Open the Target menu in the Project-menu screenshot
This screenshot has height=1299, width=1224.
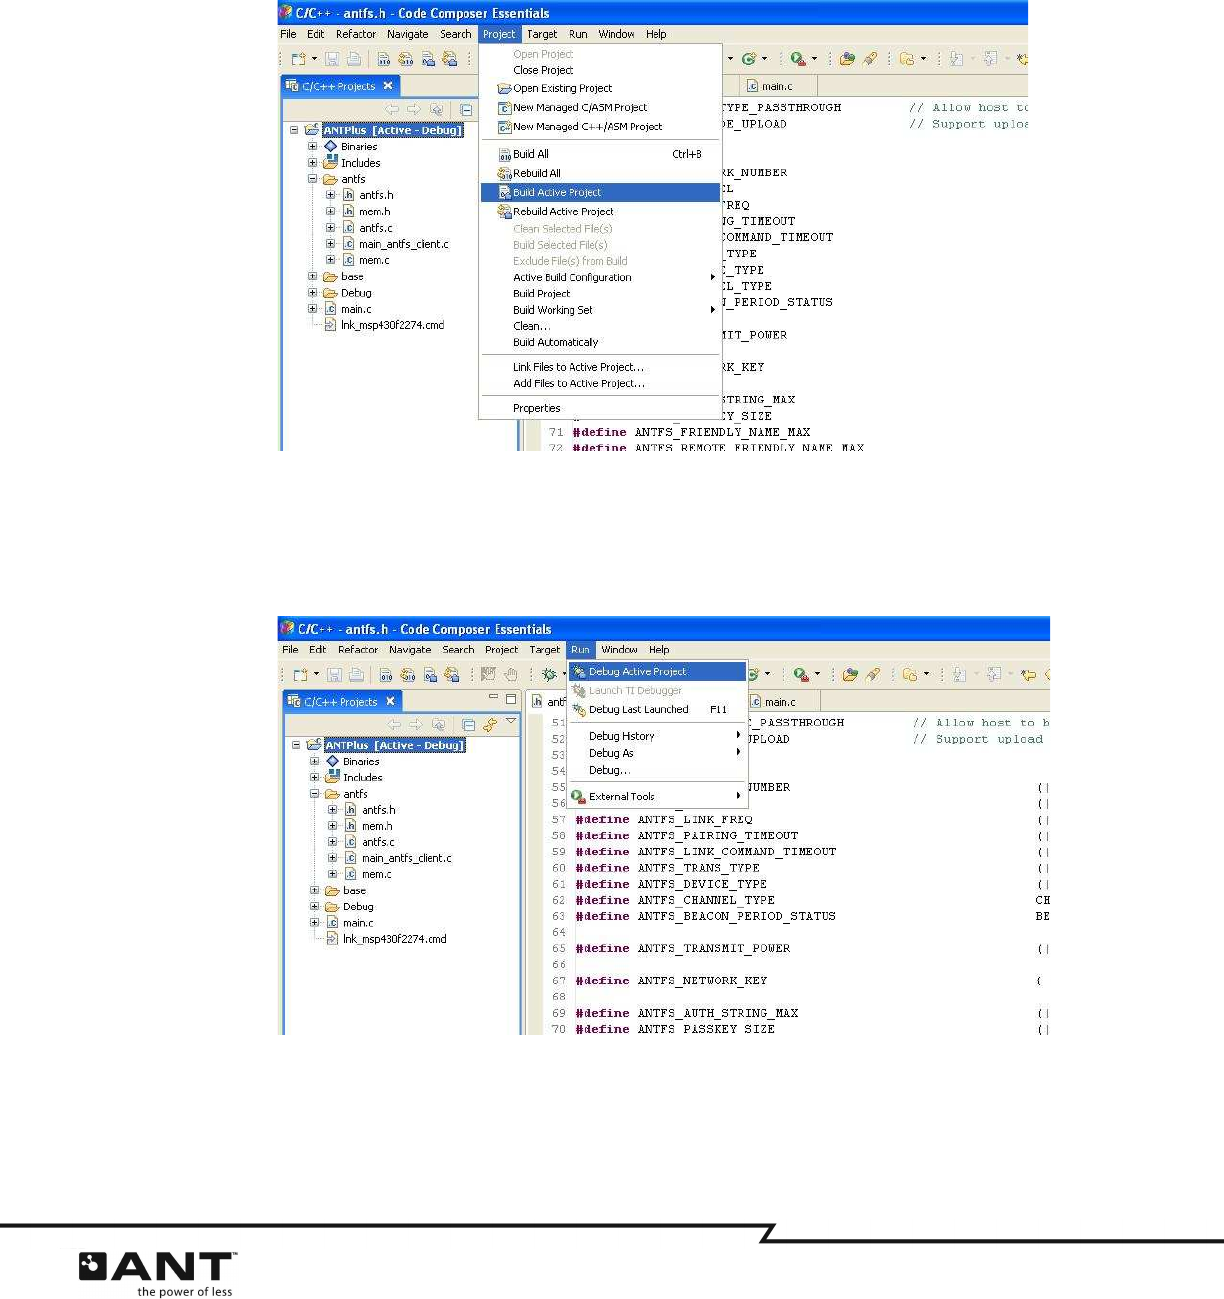542,34
